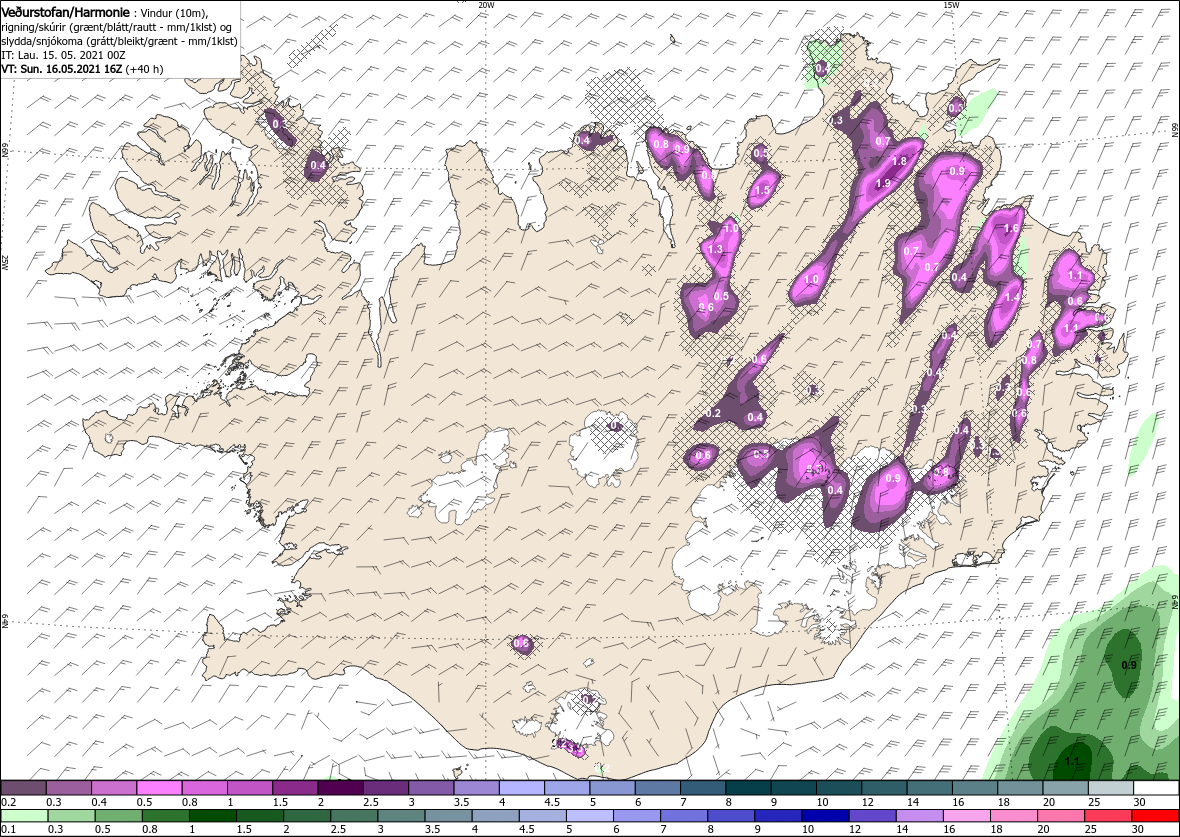
Task: Click the darkest purple 2 swatch in the upper legend row
Action: coord(340,788)
